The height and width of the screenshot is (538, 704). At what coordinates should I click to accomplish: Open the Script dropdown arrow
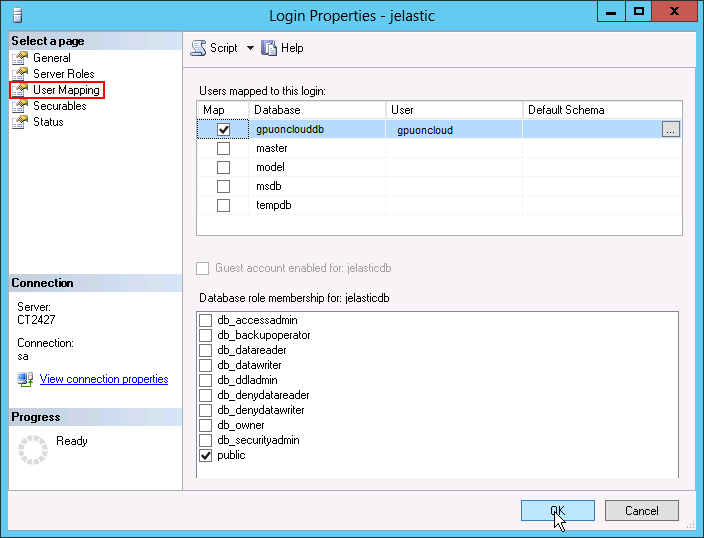[250, 48]
